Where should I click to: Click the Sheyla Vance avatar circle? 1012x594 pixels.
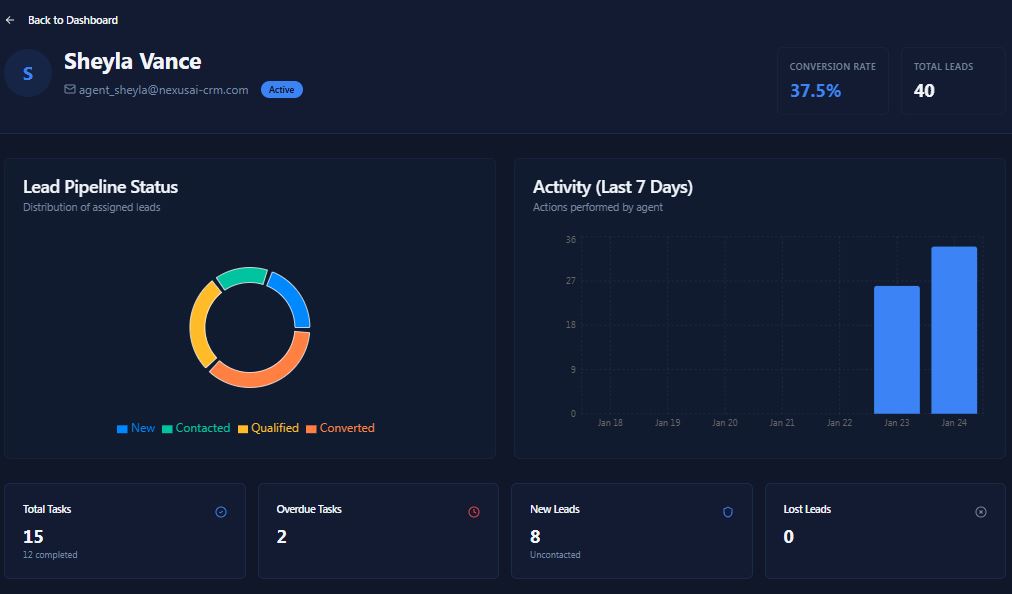[x=28, y=73]
